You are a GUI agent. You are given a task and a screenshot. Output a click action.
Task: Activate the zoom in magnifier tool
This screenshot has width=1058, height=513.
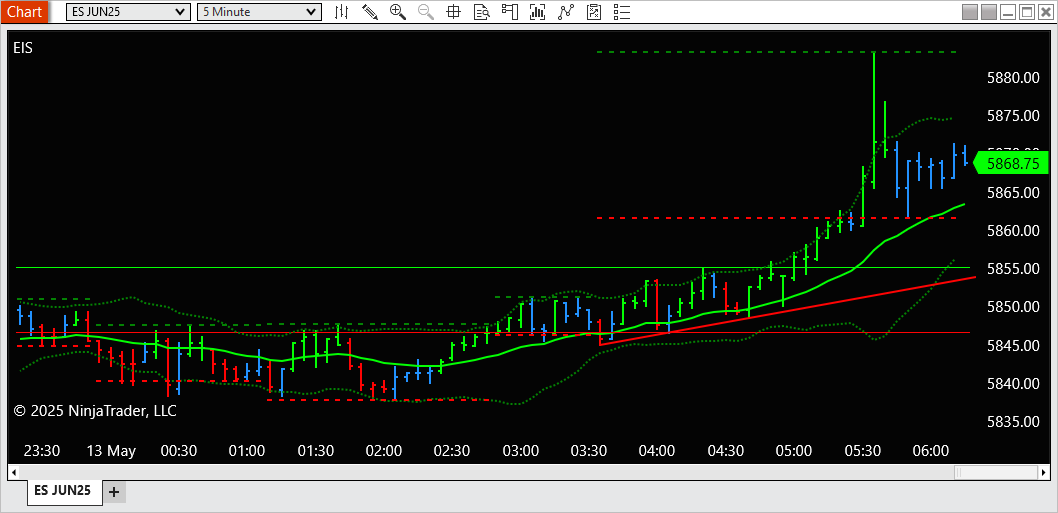(x=397, y=11)
